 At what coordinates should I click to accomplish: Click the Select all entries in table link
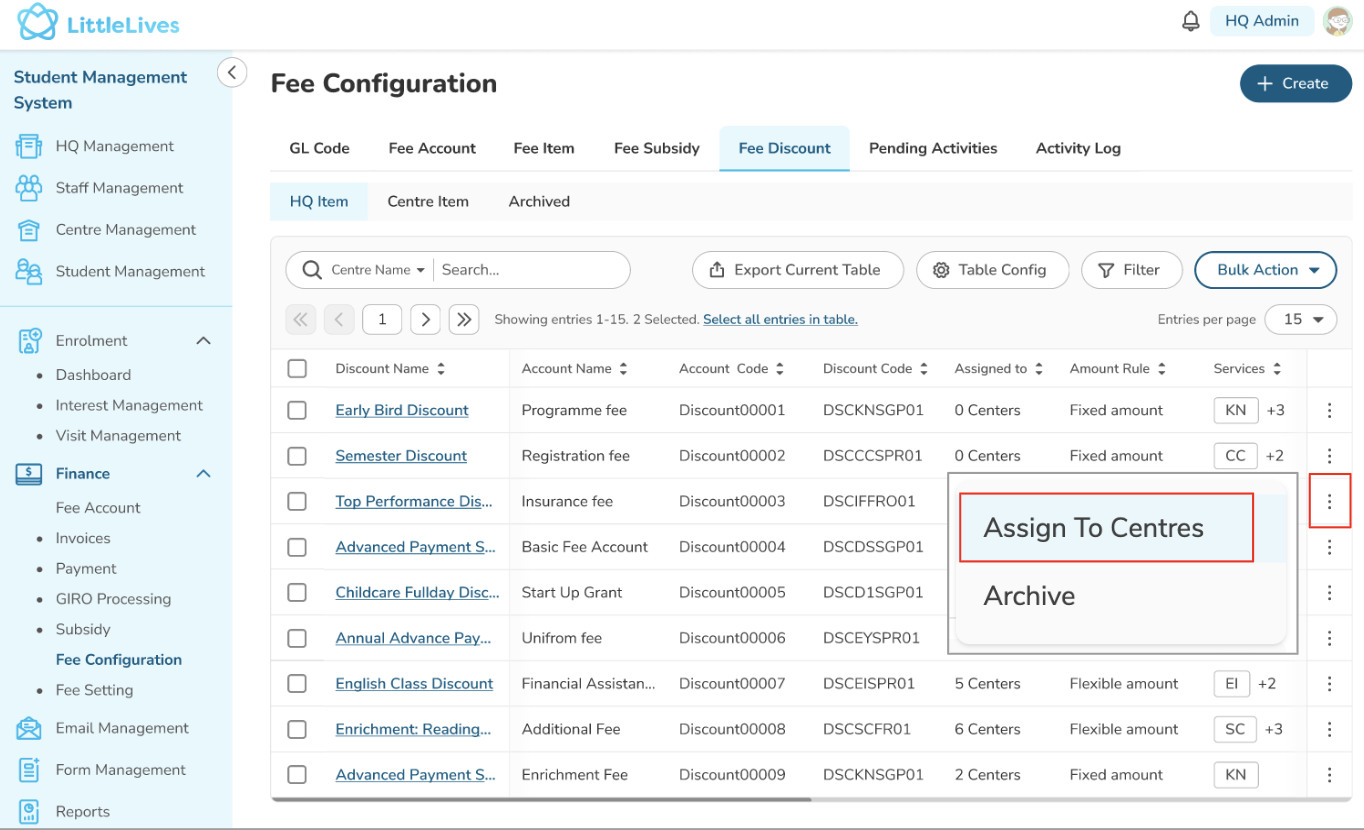[780, 319]
